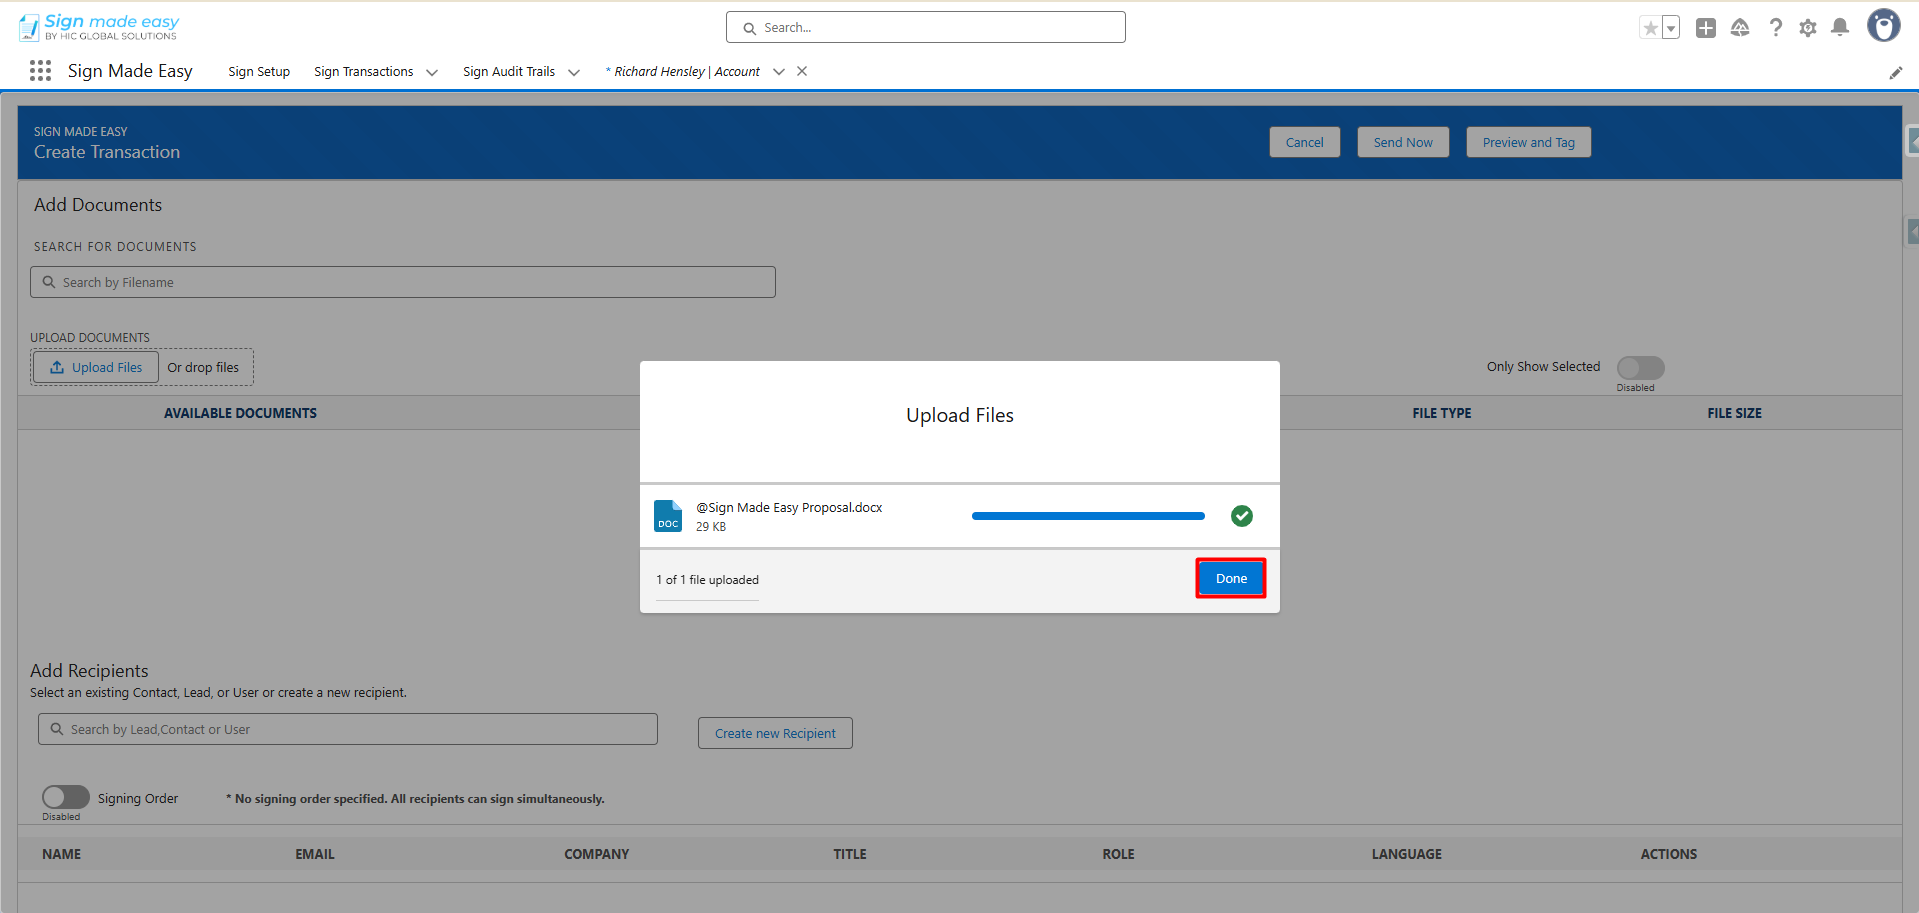Click the Upload Files button
Screen dimensions: 1919x913
point(96,367)
